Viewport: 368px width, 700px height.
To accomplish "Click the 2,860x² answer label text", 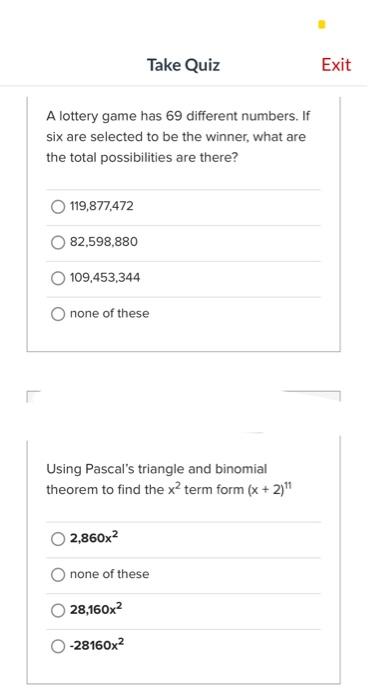I will point(94,538).
